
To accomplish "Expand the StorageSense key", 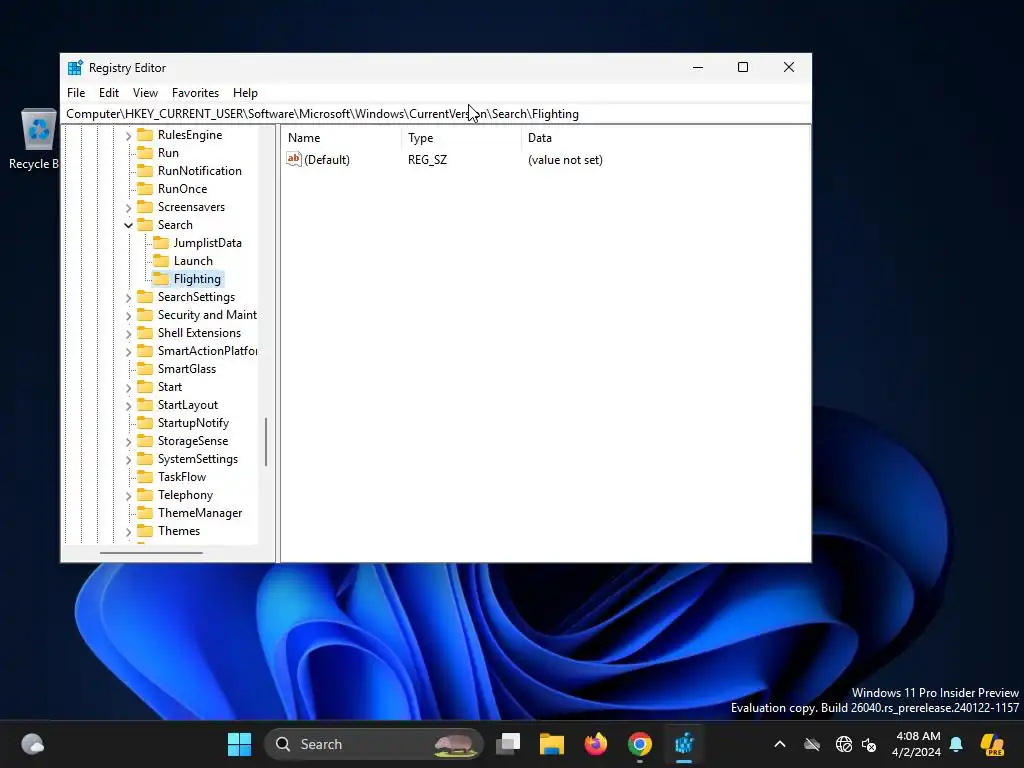I will point(129,441).
